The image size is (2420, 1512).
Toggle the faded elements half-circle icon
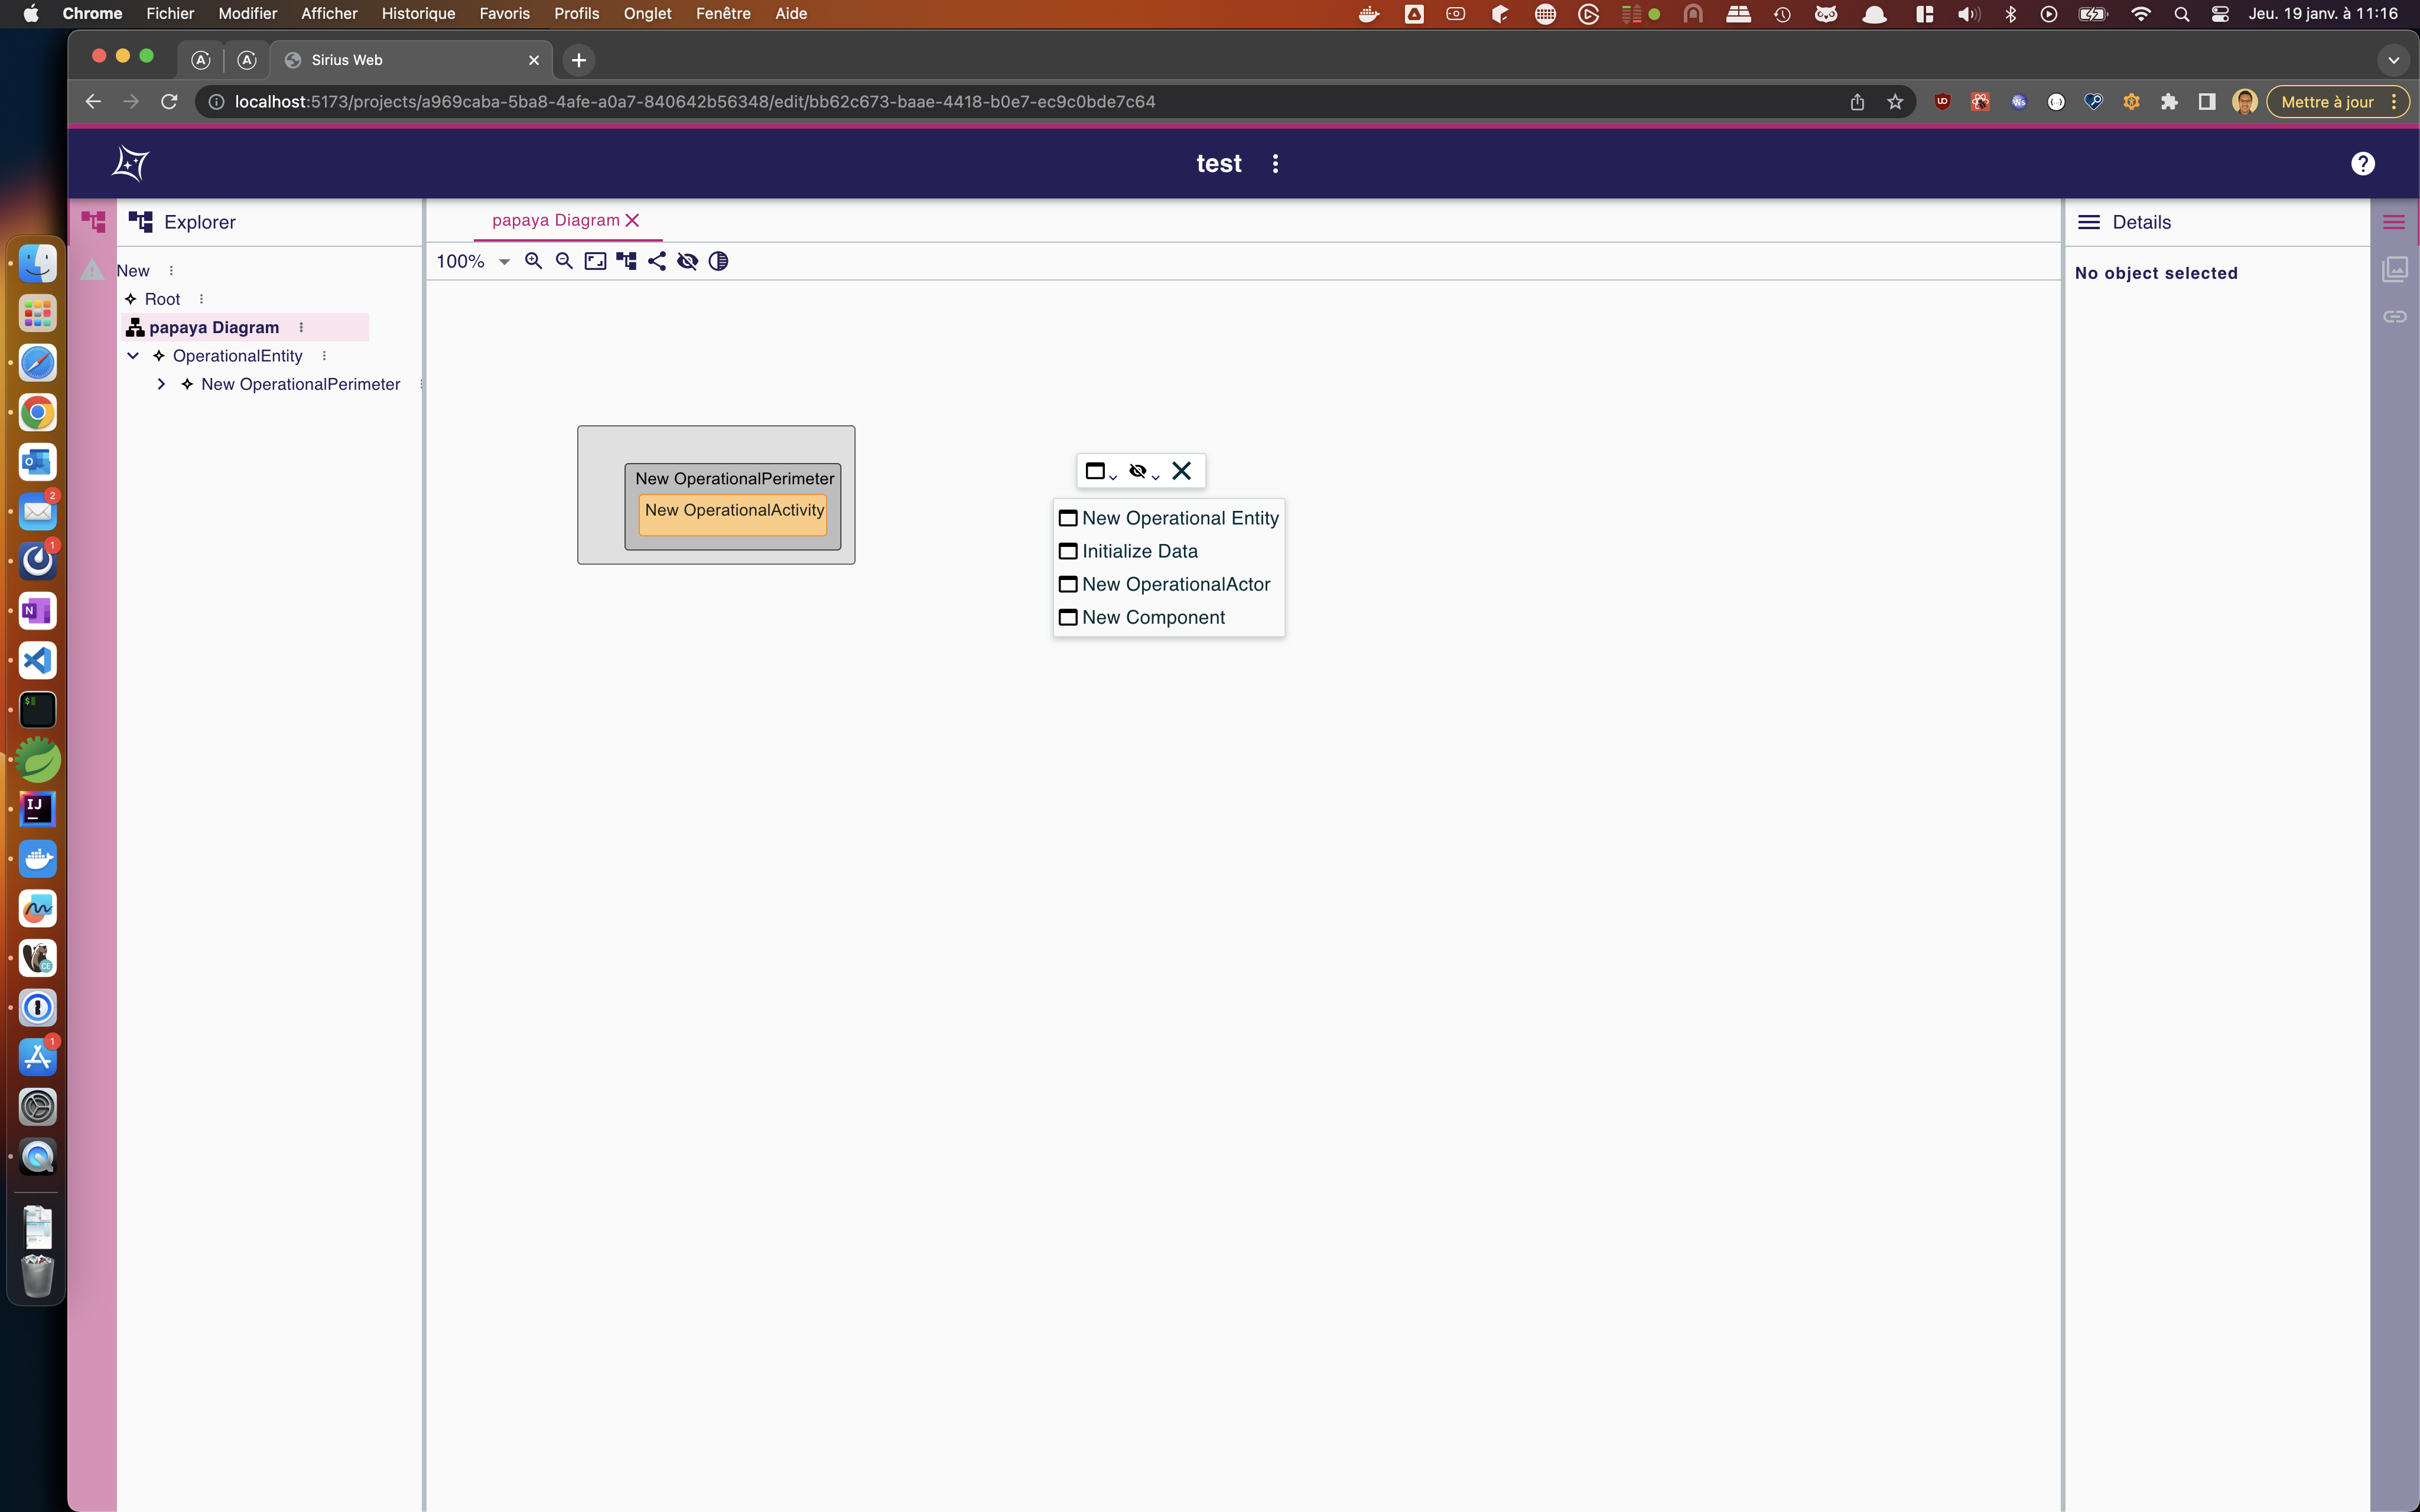point(718,261)
